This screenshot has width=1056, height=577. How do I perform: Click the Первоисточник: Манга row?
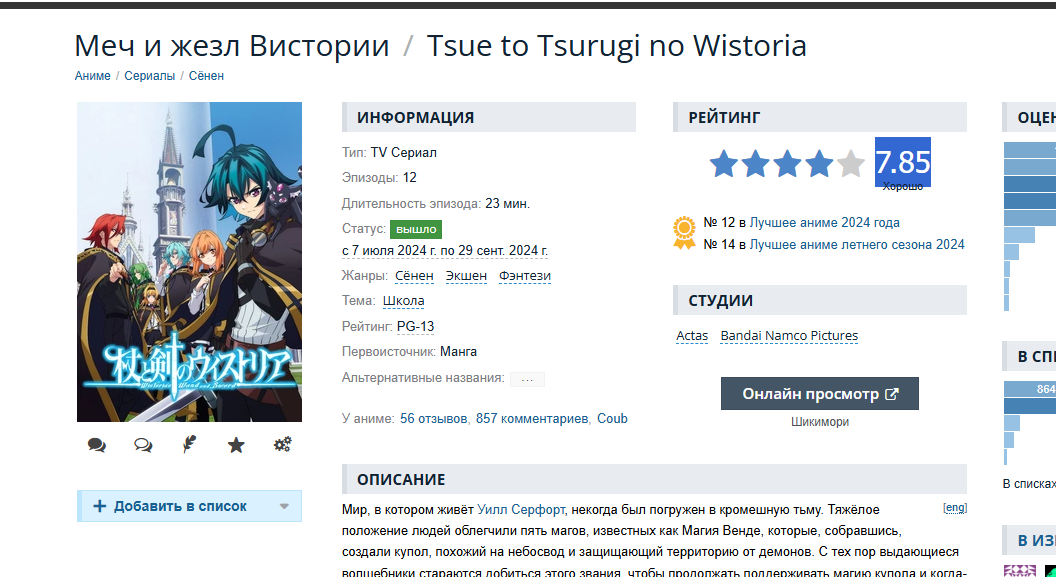[409, 352]
